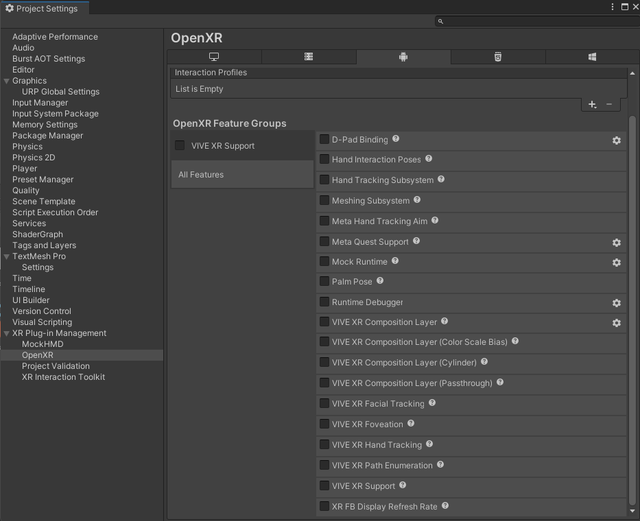Image resolution: width=640 pixels, height=521 pixels.
Task: Open MockHMD settings
Action: [x=42, y=344]
